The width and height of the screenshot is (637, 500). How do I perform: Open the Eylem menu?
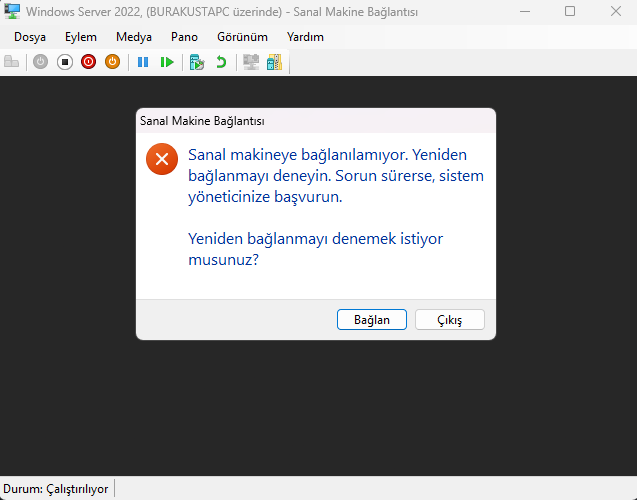81,37
